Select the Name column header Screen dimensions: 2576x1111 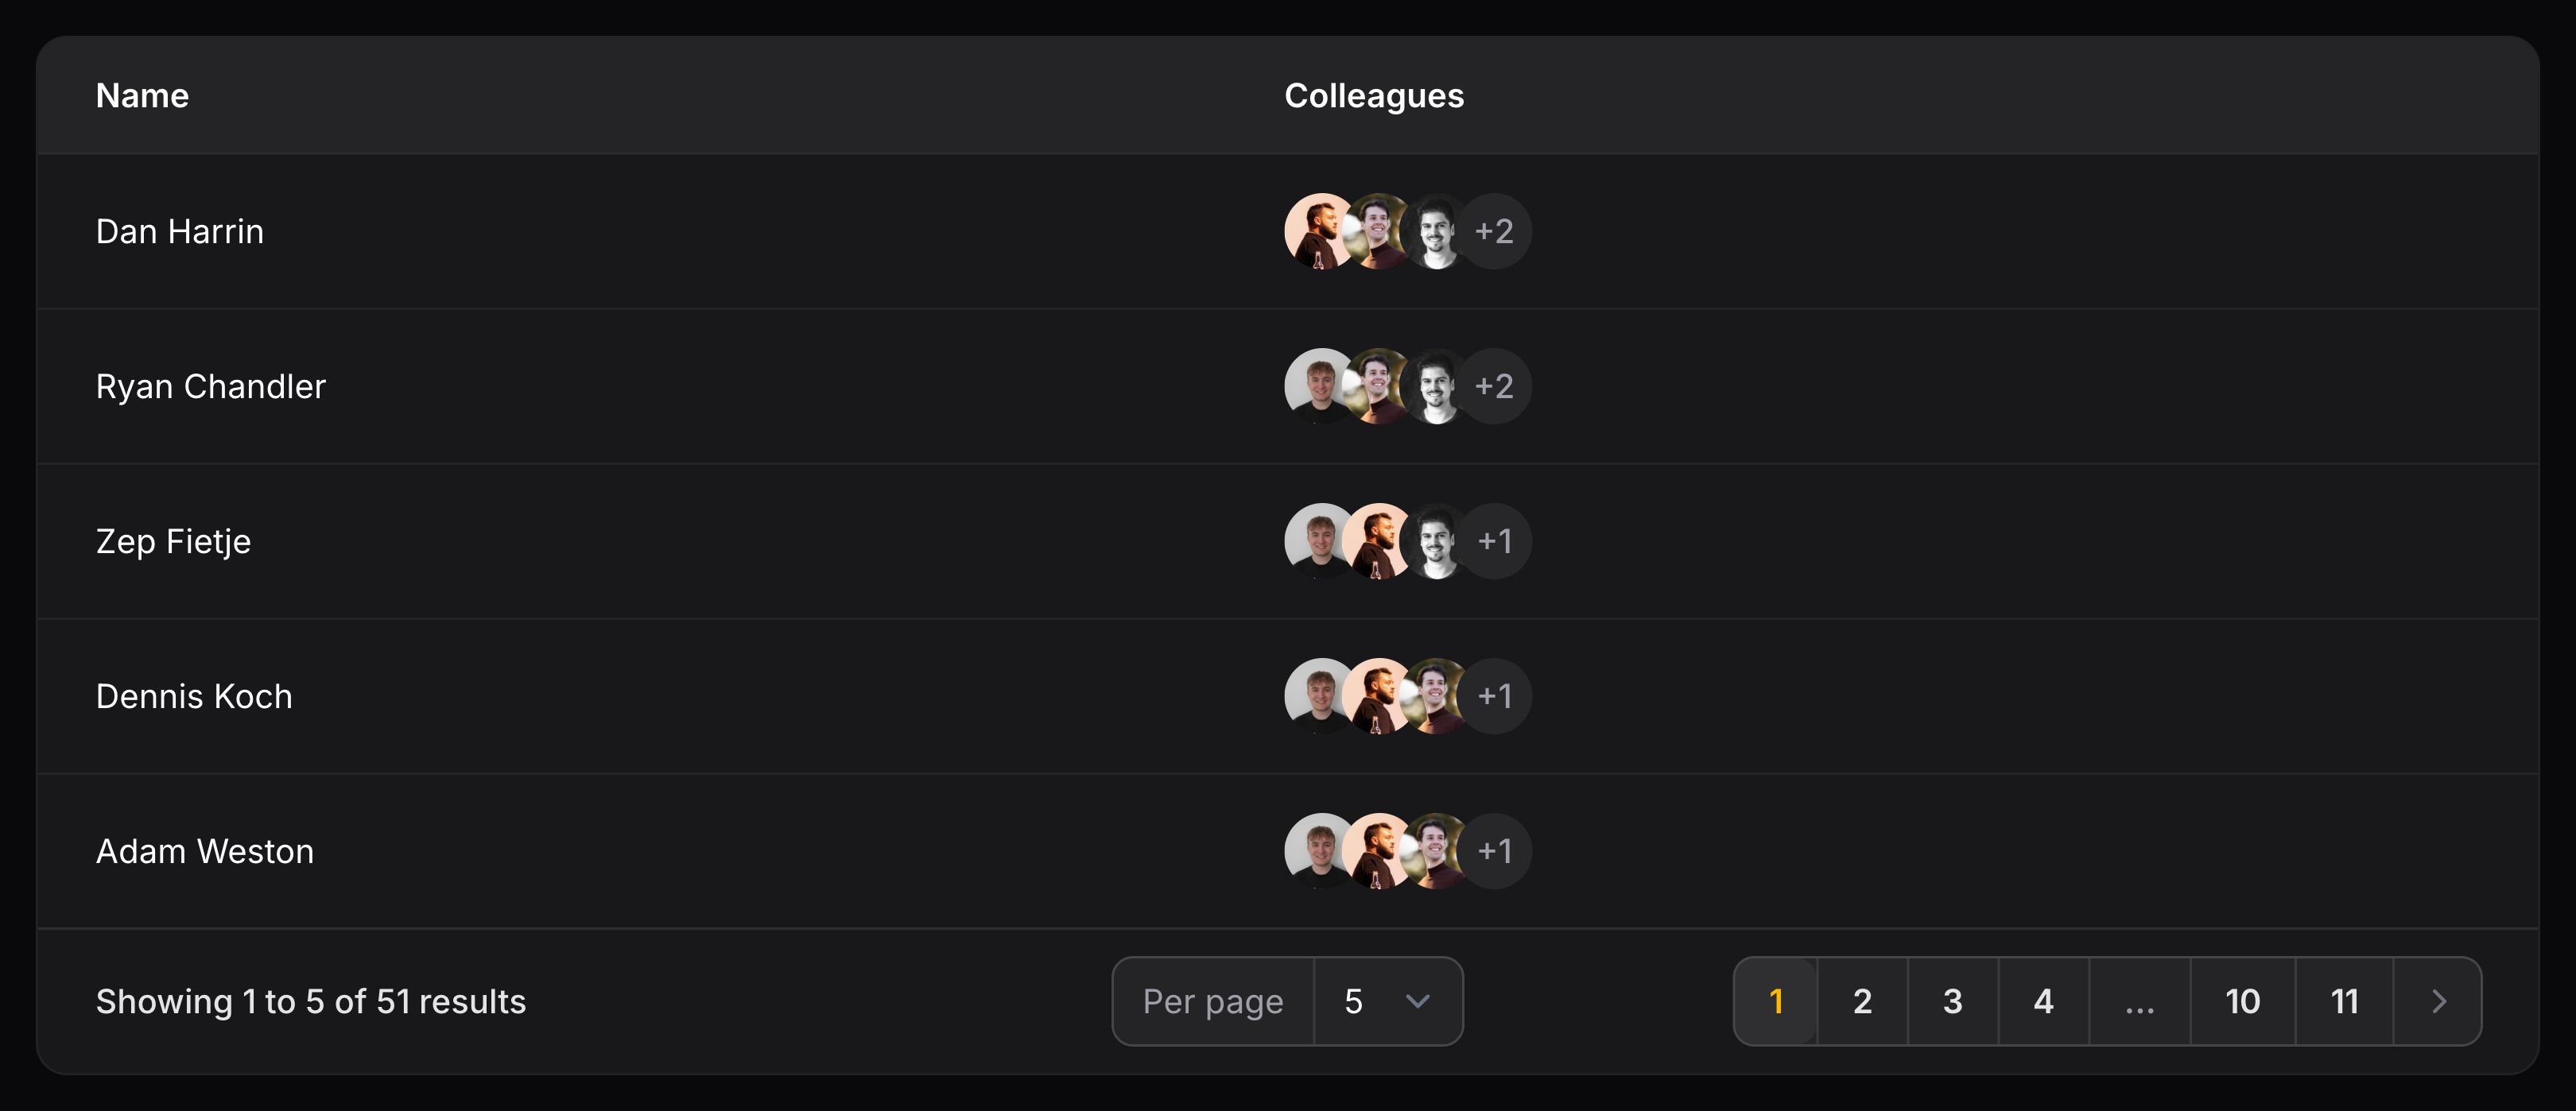tap(142, 95)
